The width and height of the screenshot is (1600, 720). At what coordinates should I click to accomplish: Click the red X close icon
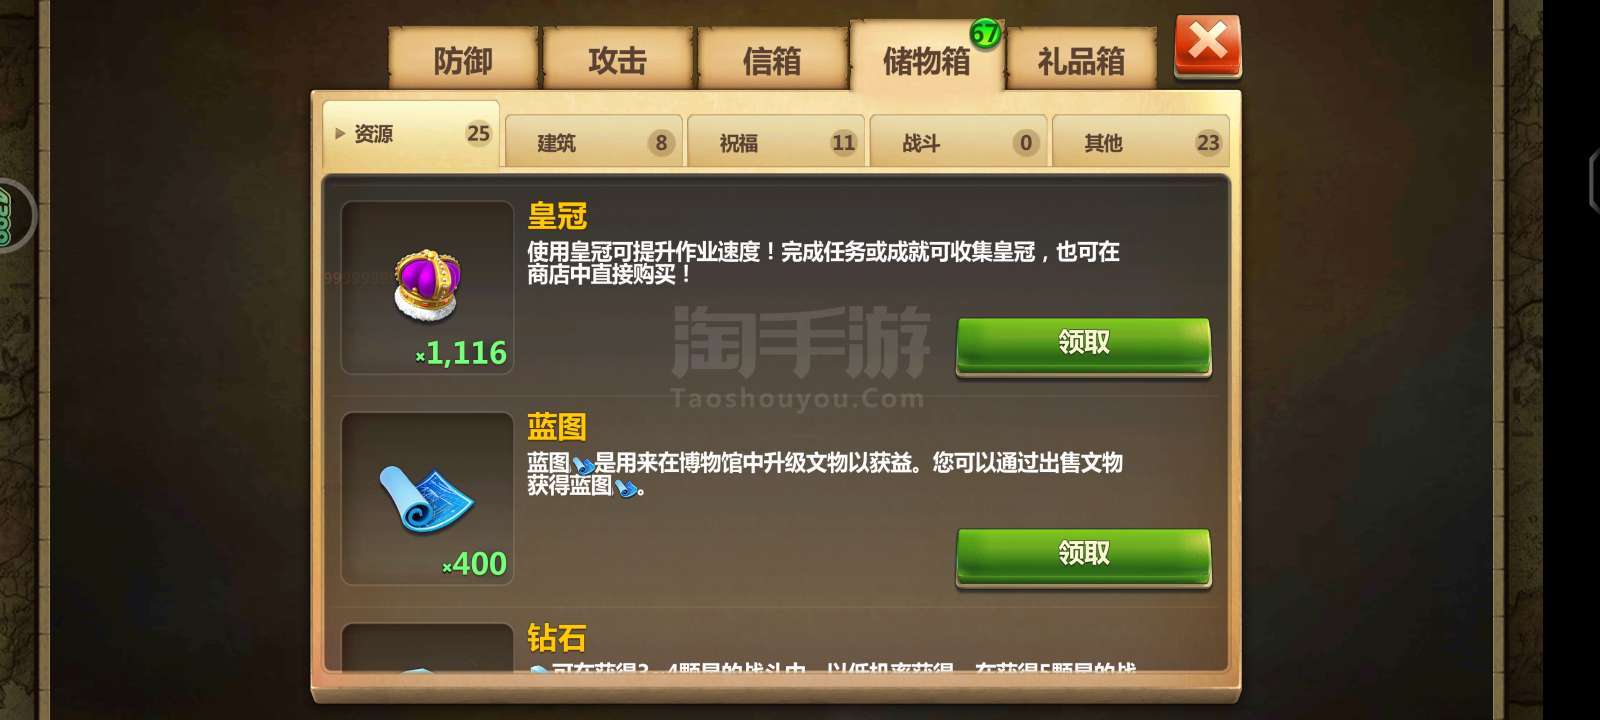1207,45
